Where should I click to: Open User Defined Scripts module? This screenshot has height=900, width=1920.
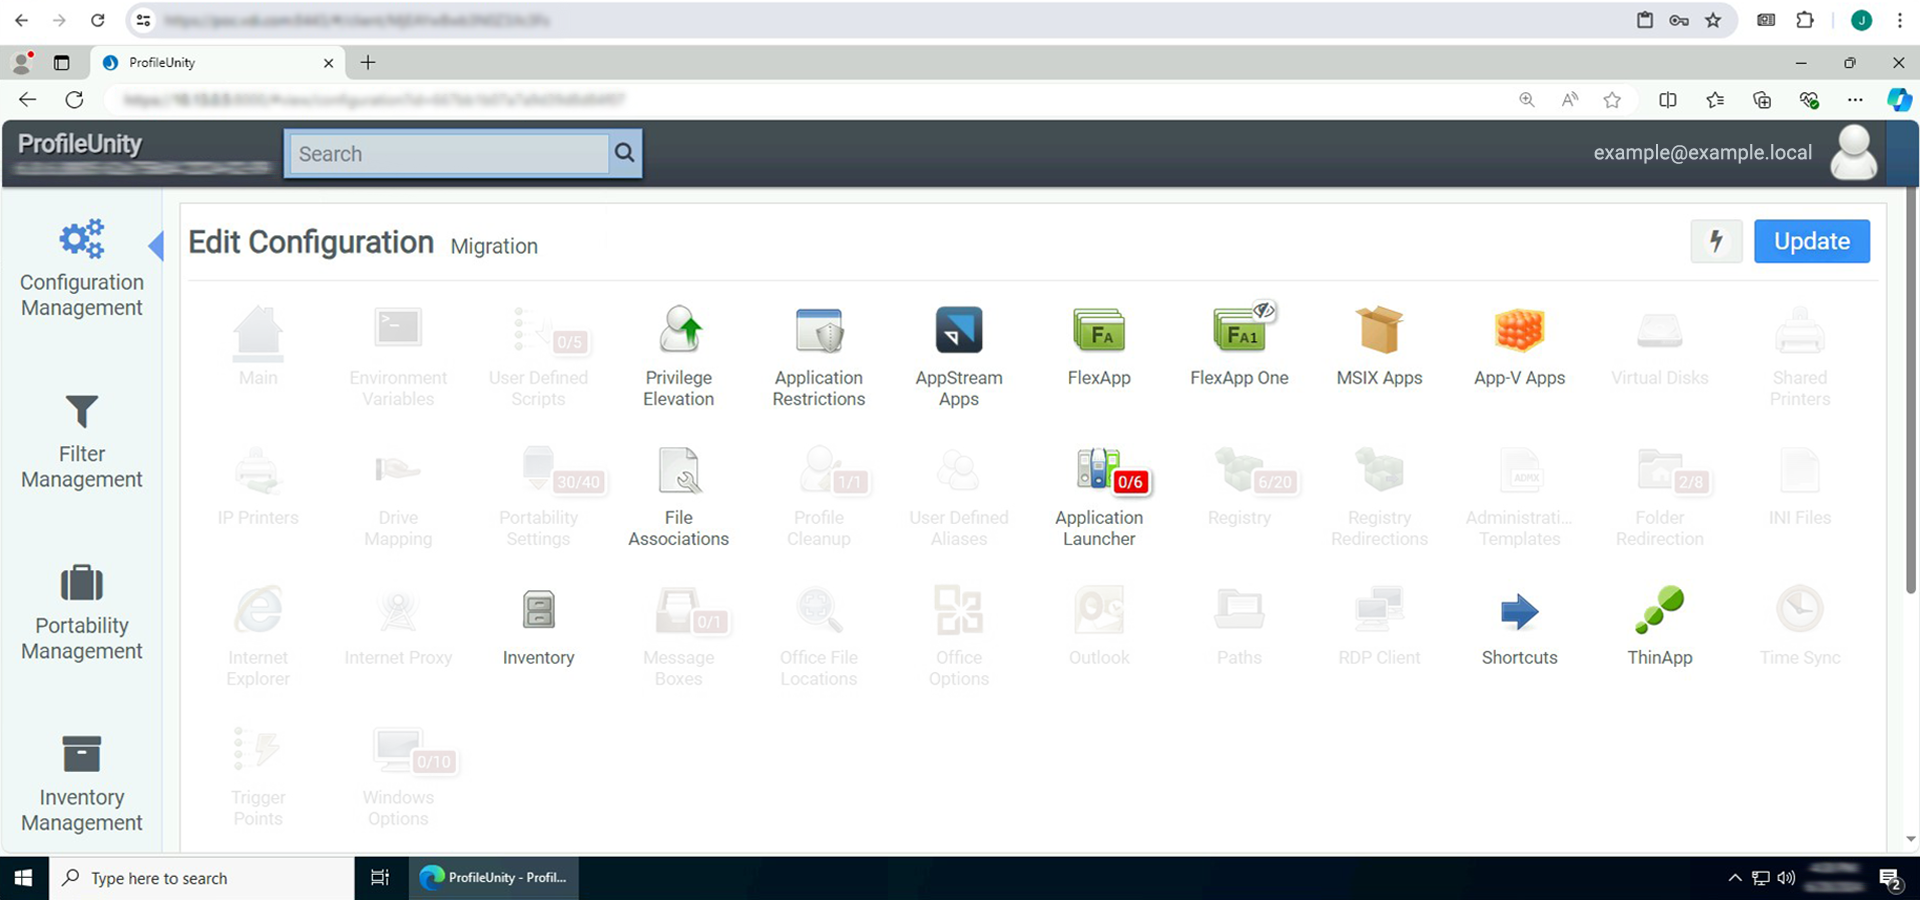(x=538, y=357)
